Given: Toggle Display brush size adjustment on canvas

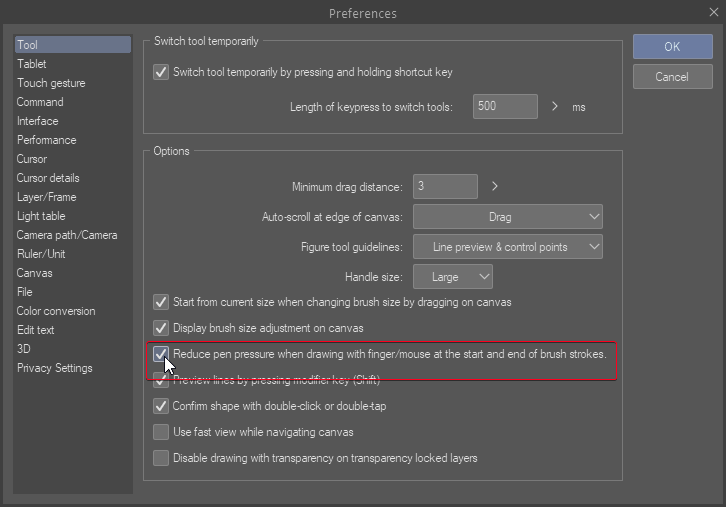Looking at the screenshot, I should (x=160, y=328).
